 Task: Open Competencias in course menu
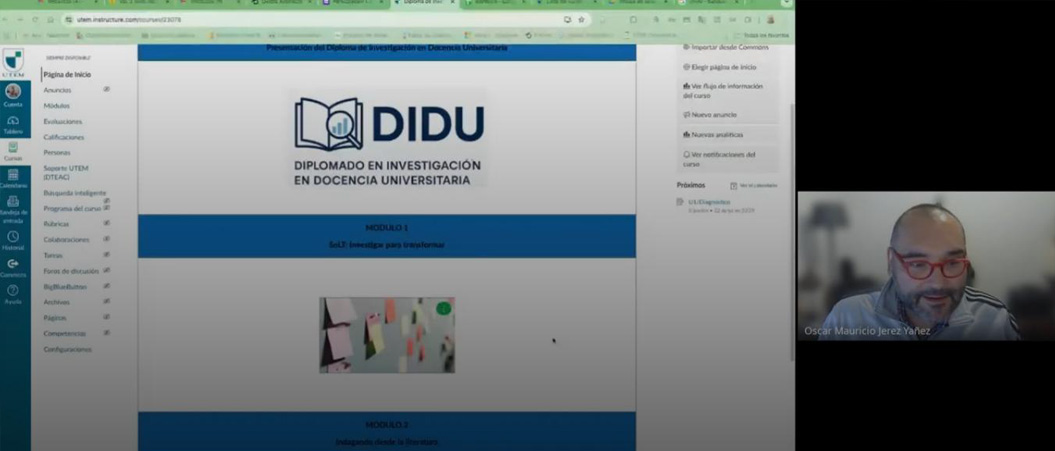pyautogui.click(x=65, y=334)
